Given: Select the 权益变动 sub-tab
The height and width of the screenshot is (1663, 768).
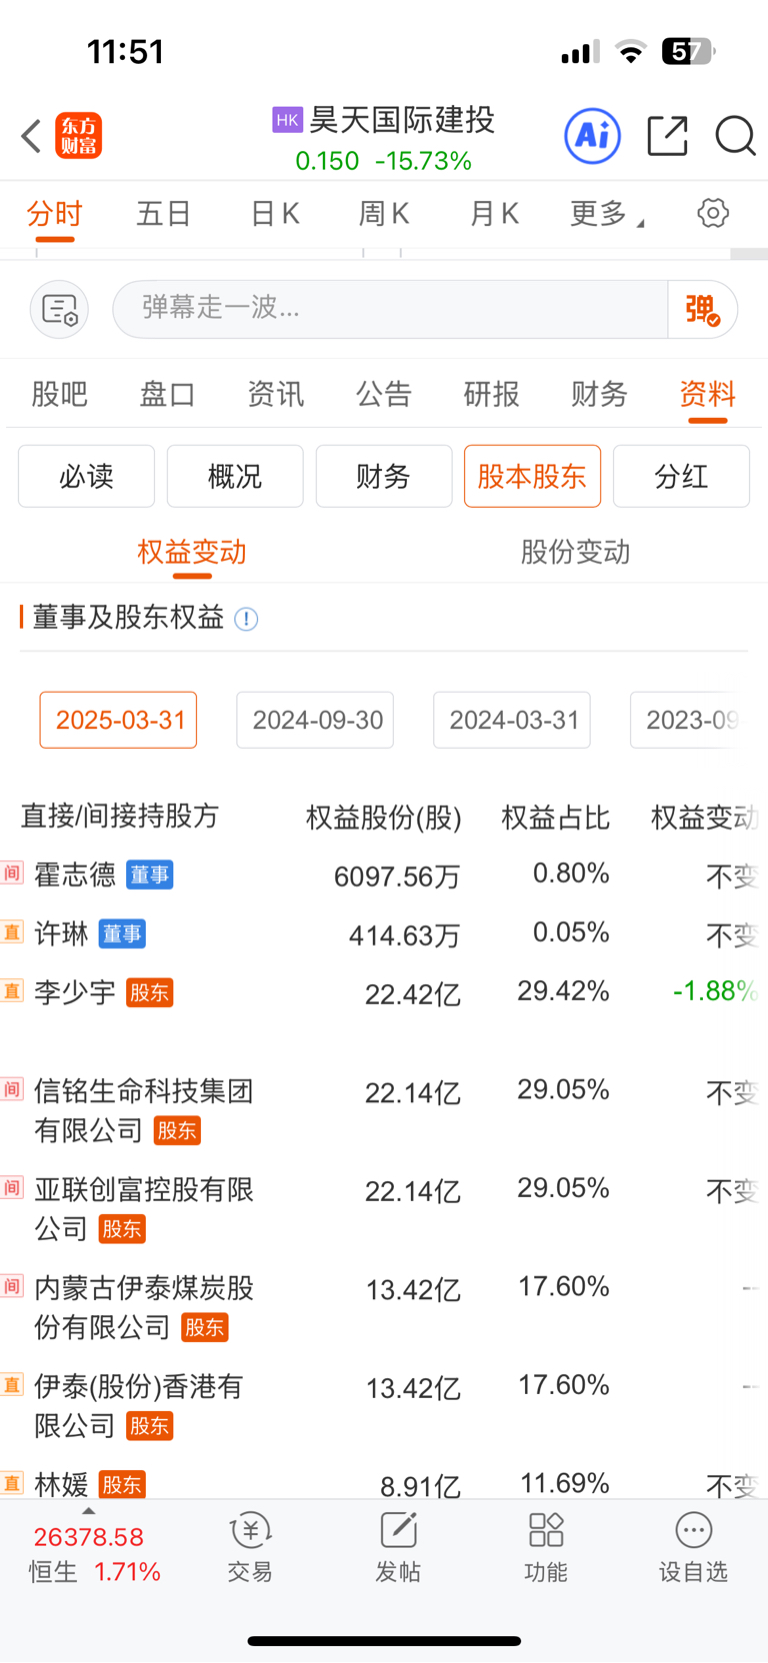Looking at the screenshot, I should pos(192,552).
